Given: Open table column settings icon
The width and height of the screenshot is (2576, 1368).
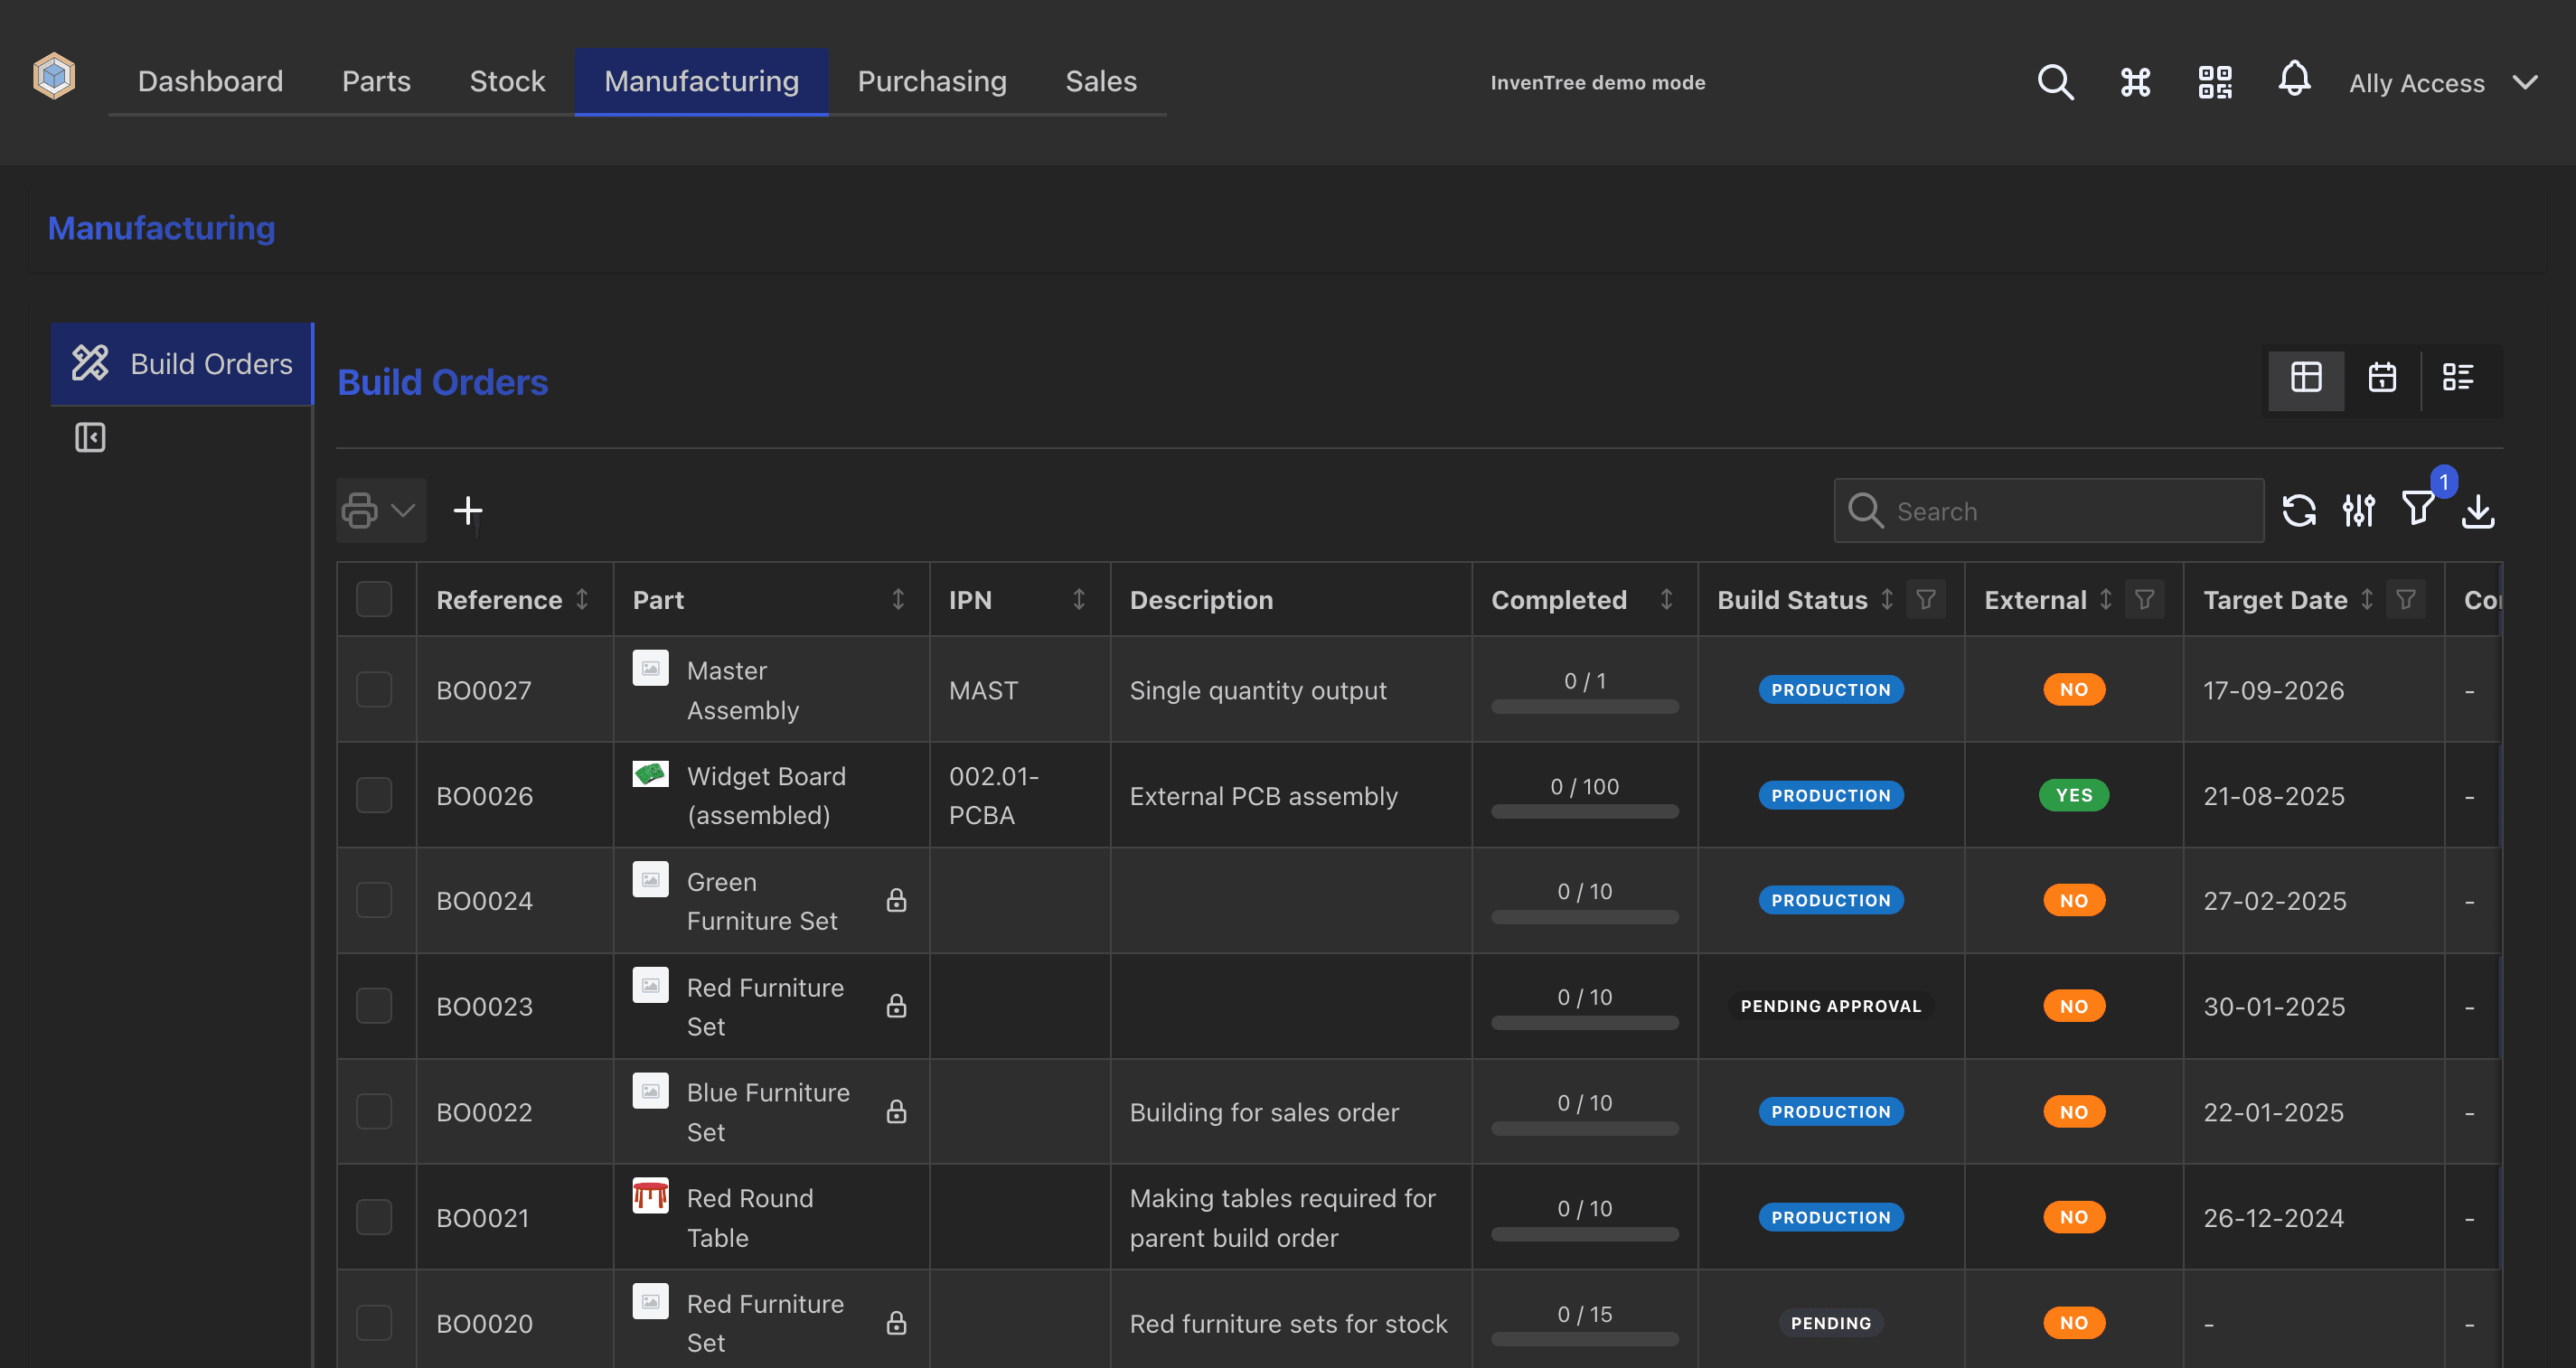Looking at the screenshot, I should (2358, 511).
